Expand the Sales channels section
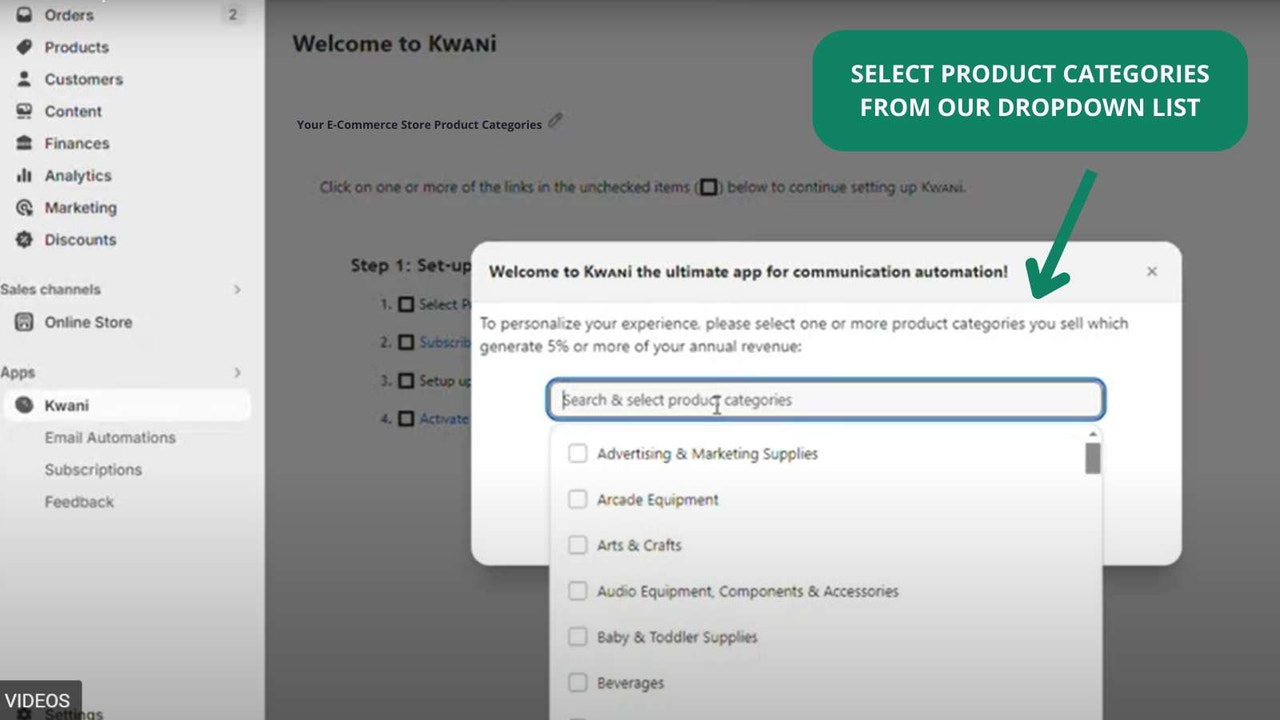Screen dimensions: 1280x720 click(237, 290)
